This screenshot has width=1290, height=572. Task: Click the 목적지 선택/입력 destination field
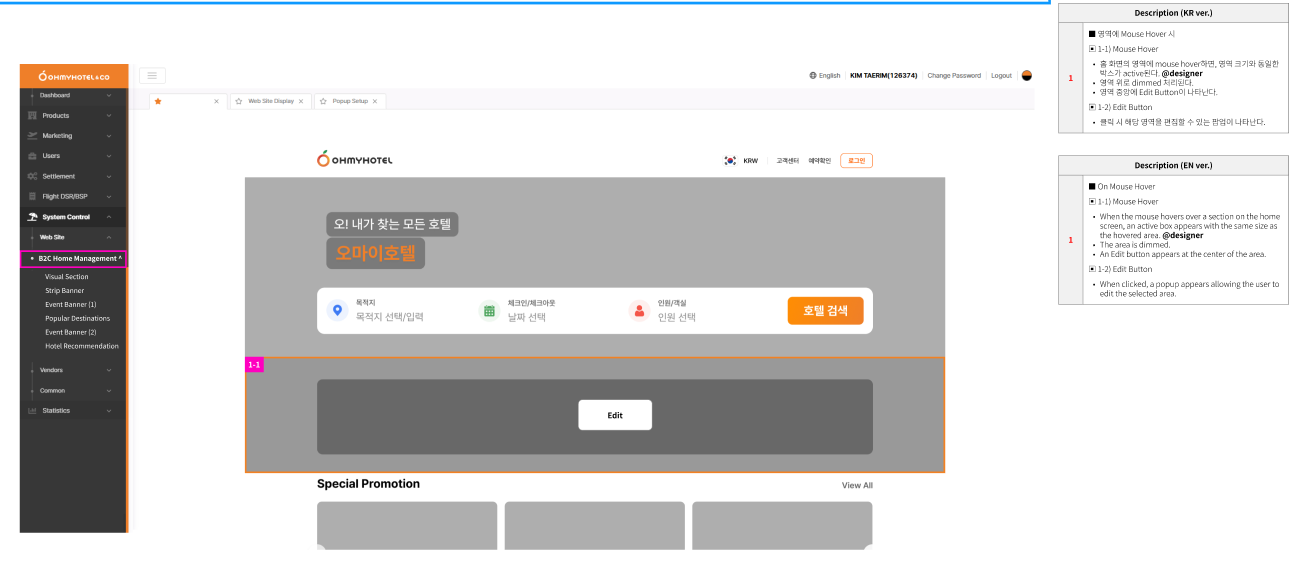click(x=390, y=317)
